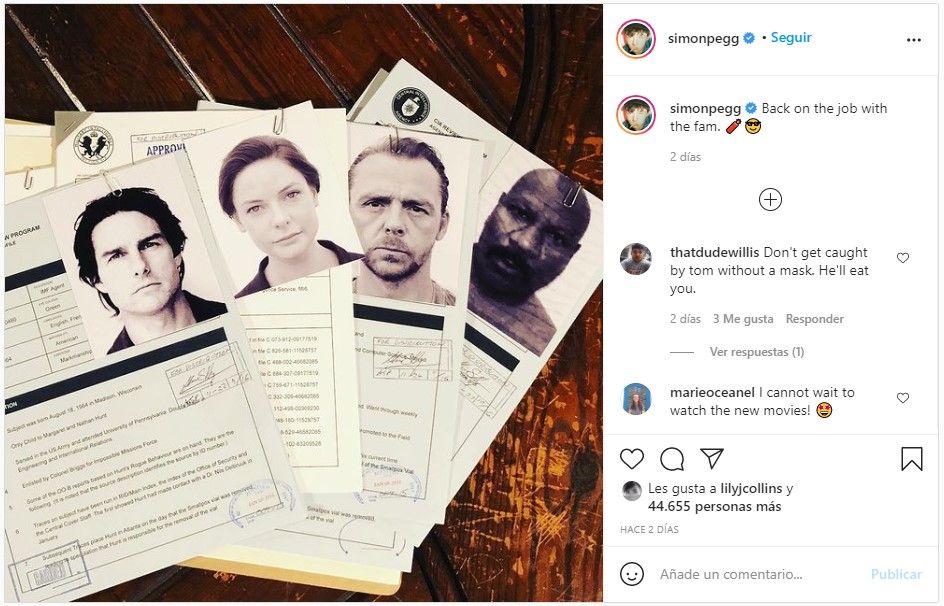View the 44.655 personas más likes list
This screenshot has height=606, width=944.
pyautogui.click(x=715, y=507)
